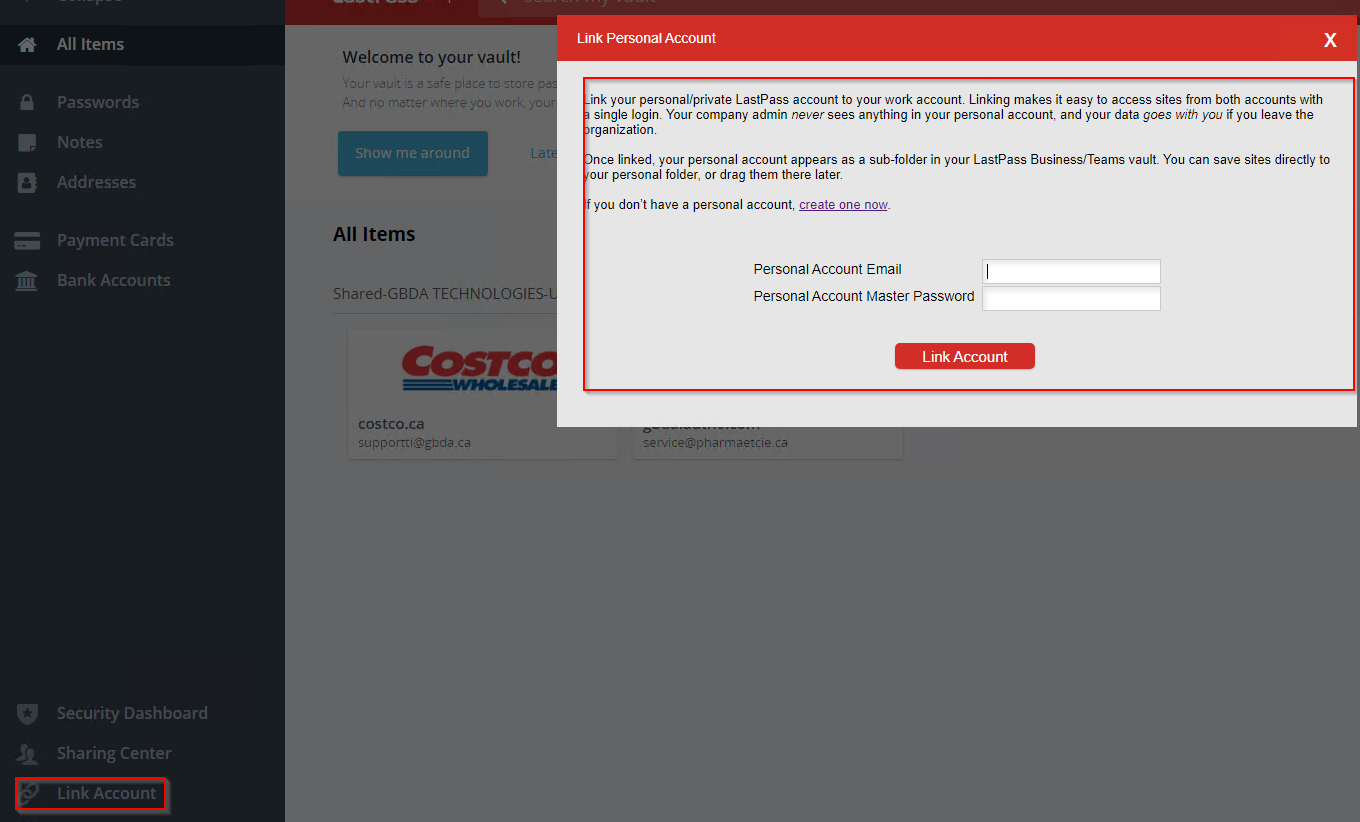
Task: Focus the Personal Account Email field
Action: click(1071, 271)
